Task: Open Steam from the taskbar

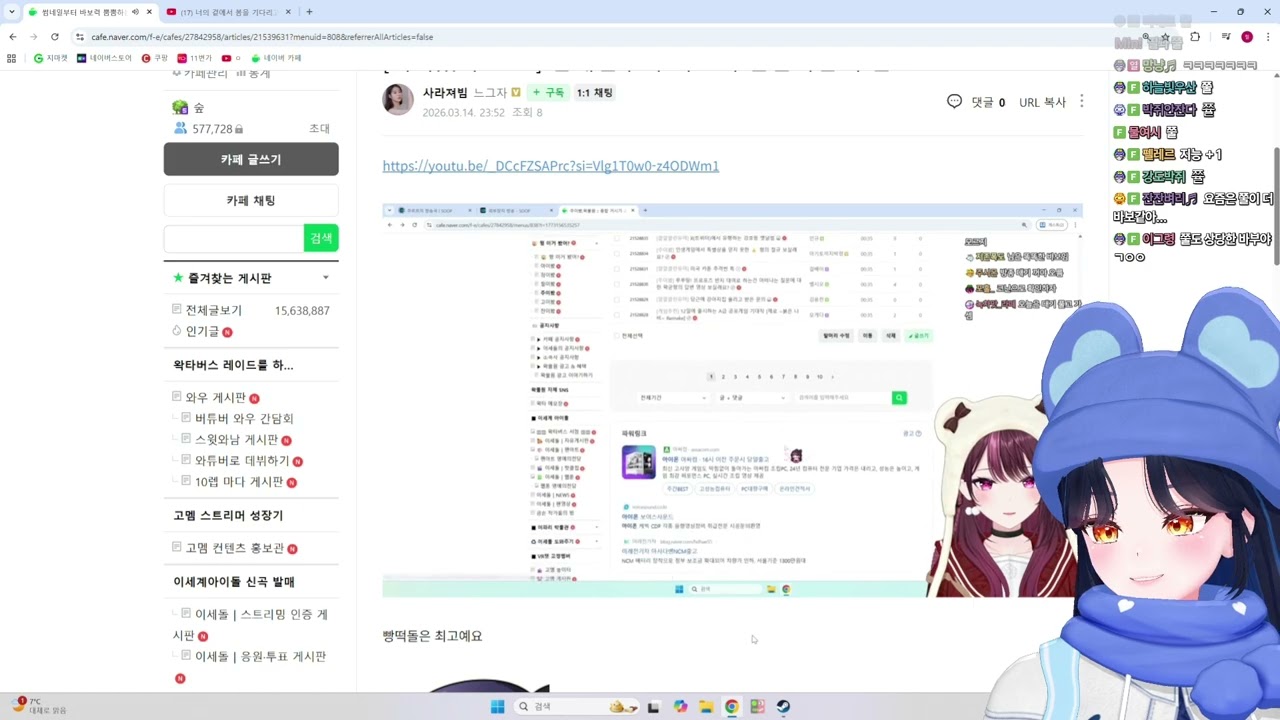Action: tap(784, 707)
